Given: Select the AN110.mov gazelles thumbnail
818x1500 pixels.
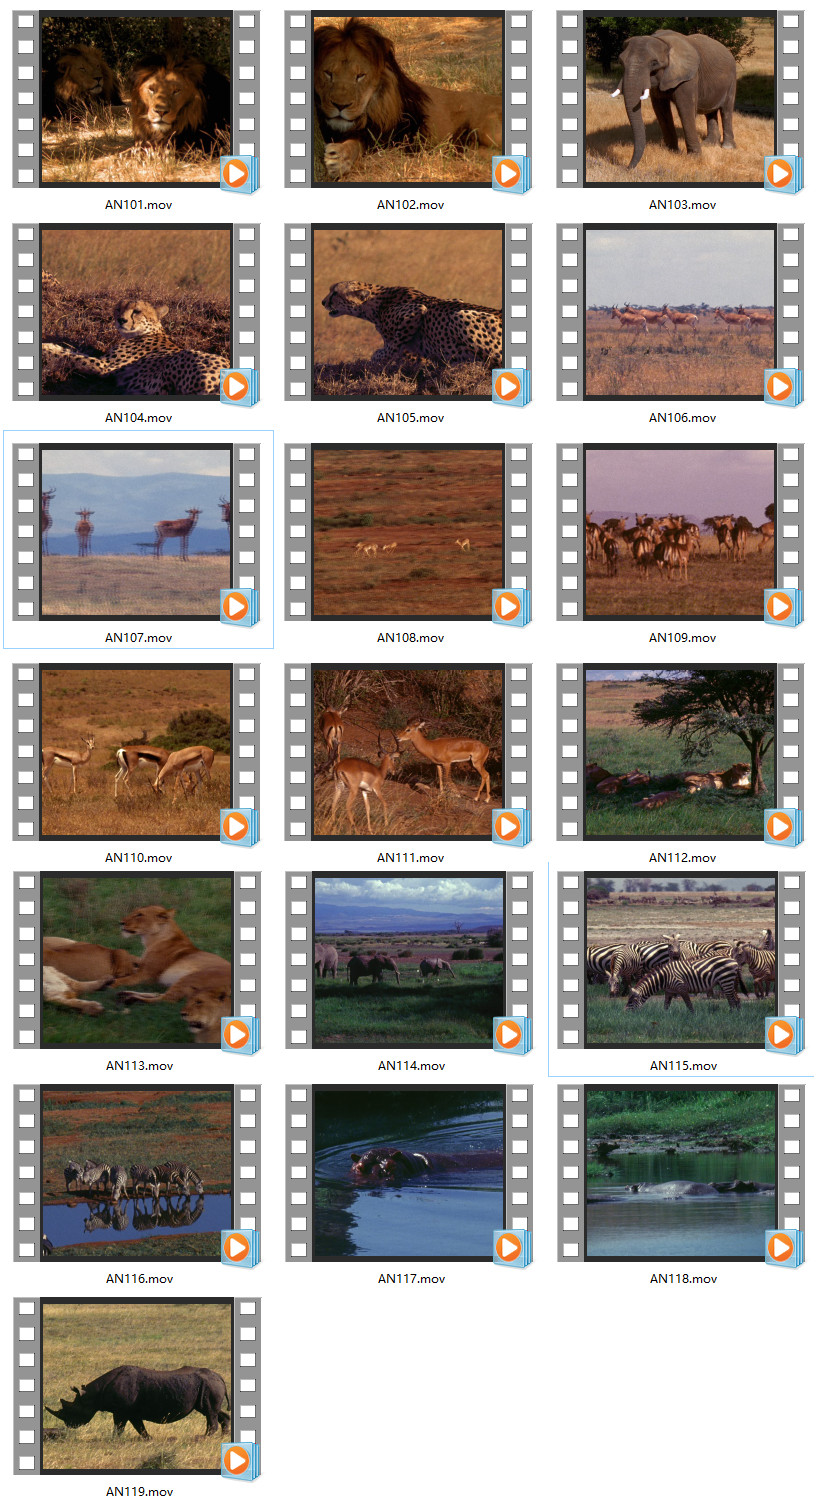Looking at the screenshot, I should 136,751.
